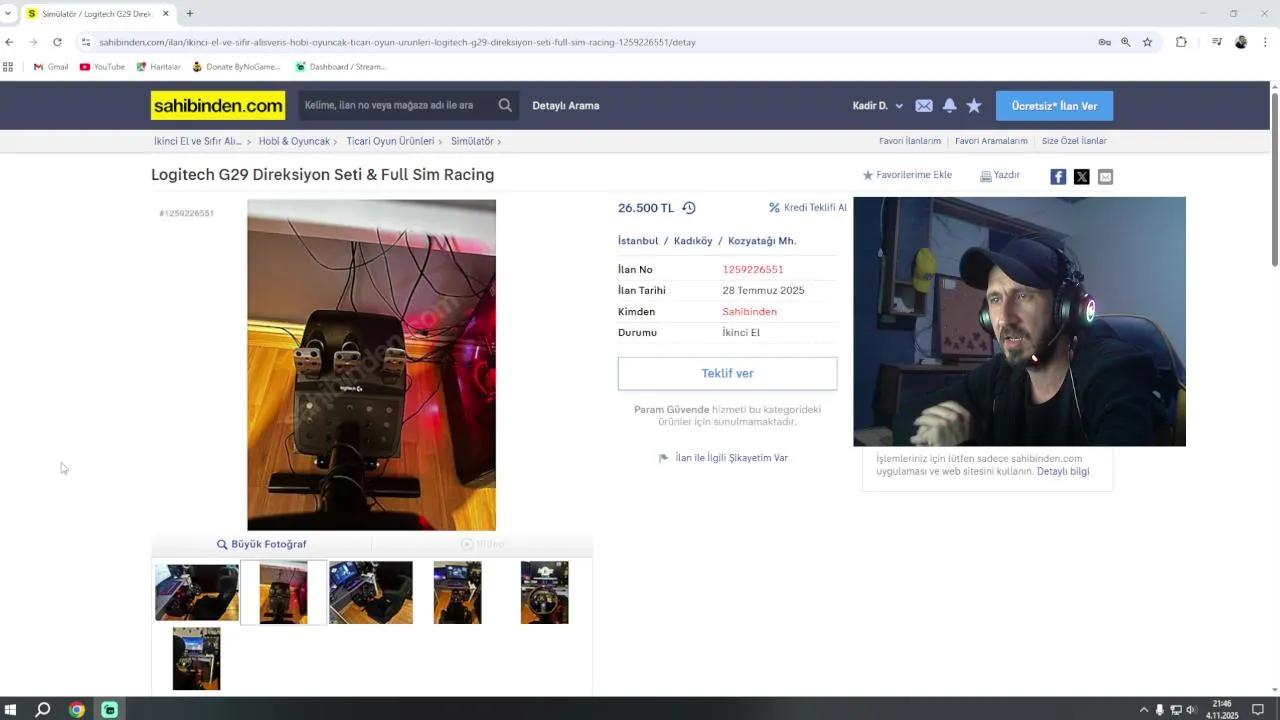Open Haritalar bookmark
1280x720 pixels.
click(158, 67)
